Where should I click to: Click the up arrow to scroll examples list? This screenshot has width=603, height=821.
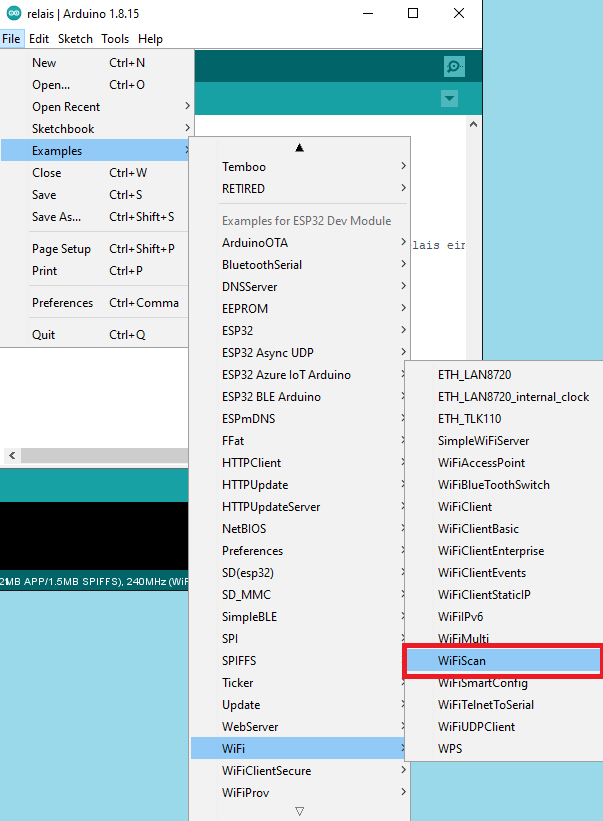point(299,148)
